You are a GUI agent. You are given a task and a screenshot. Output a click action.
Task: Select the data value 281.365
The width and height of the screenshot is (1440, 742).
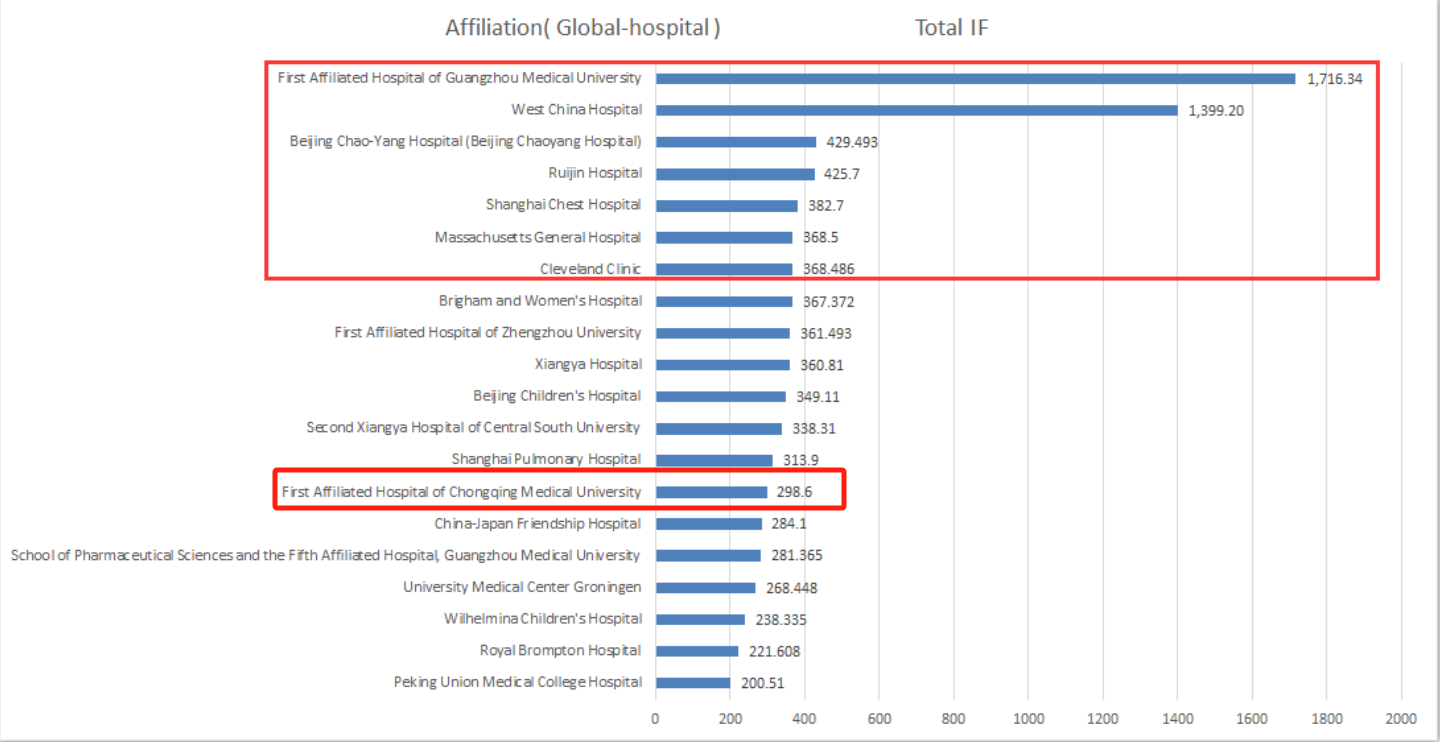tap(797, 556)
